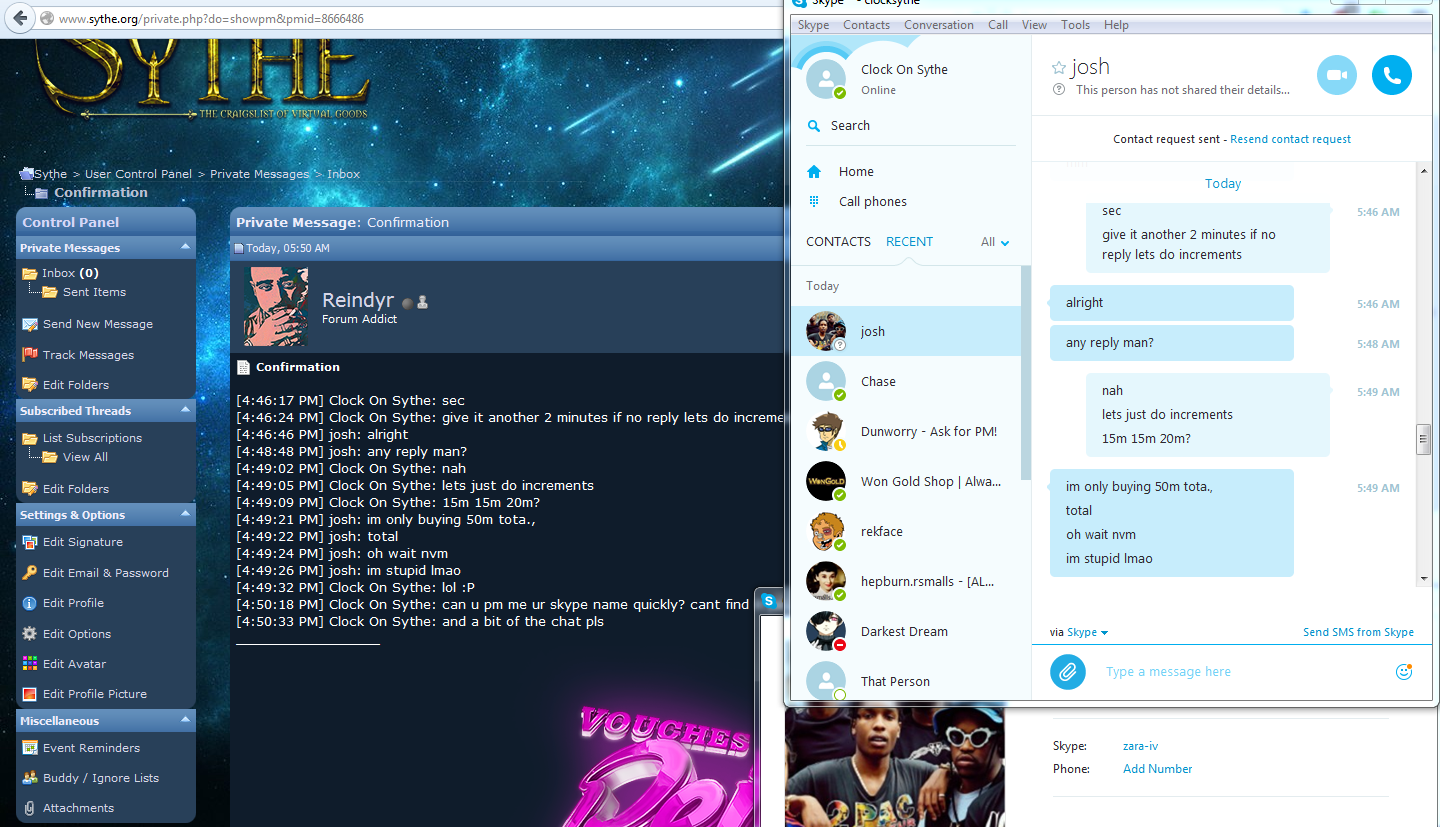Click the Skype chat scrollbar thumb

click(x=1423, y=439)
